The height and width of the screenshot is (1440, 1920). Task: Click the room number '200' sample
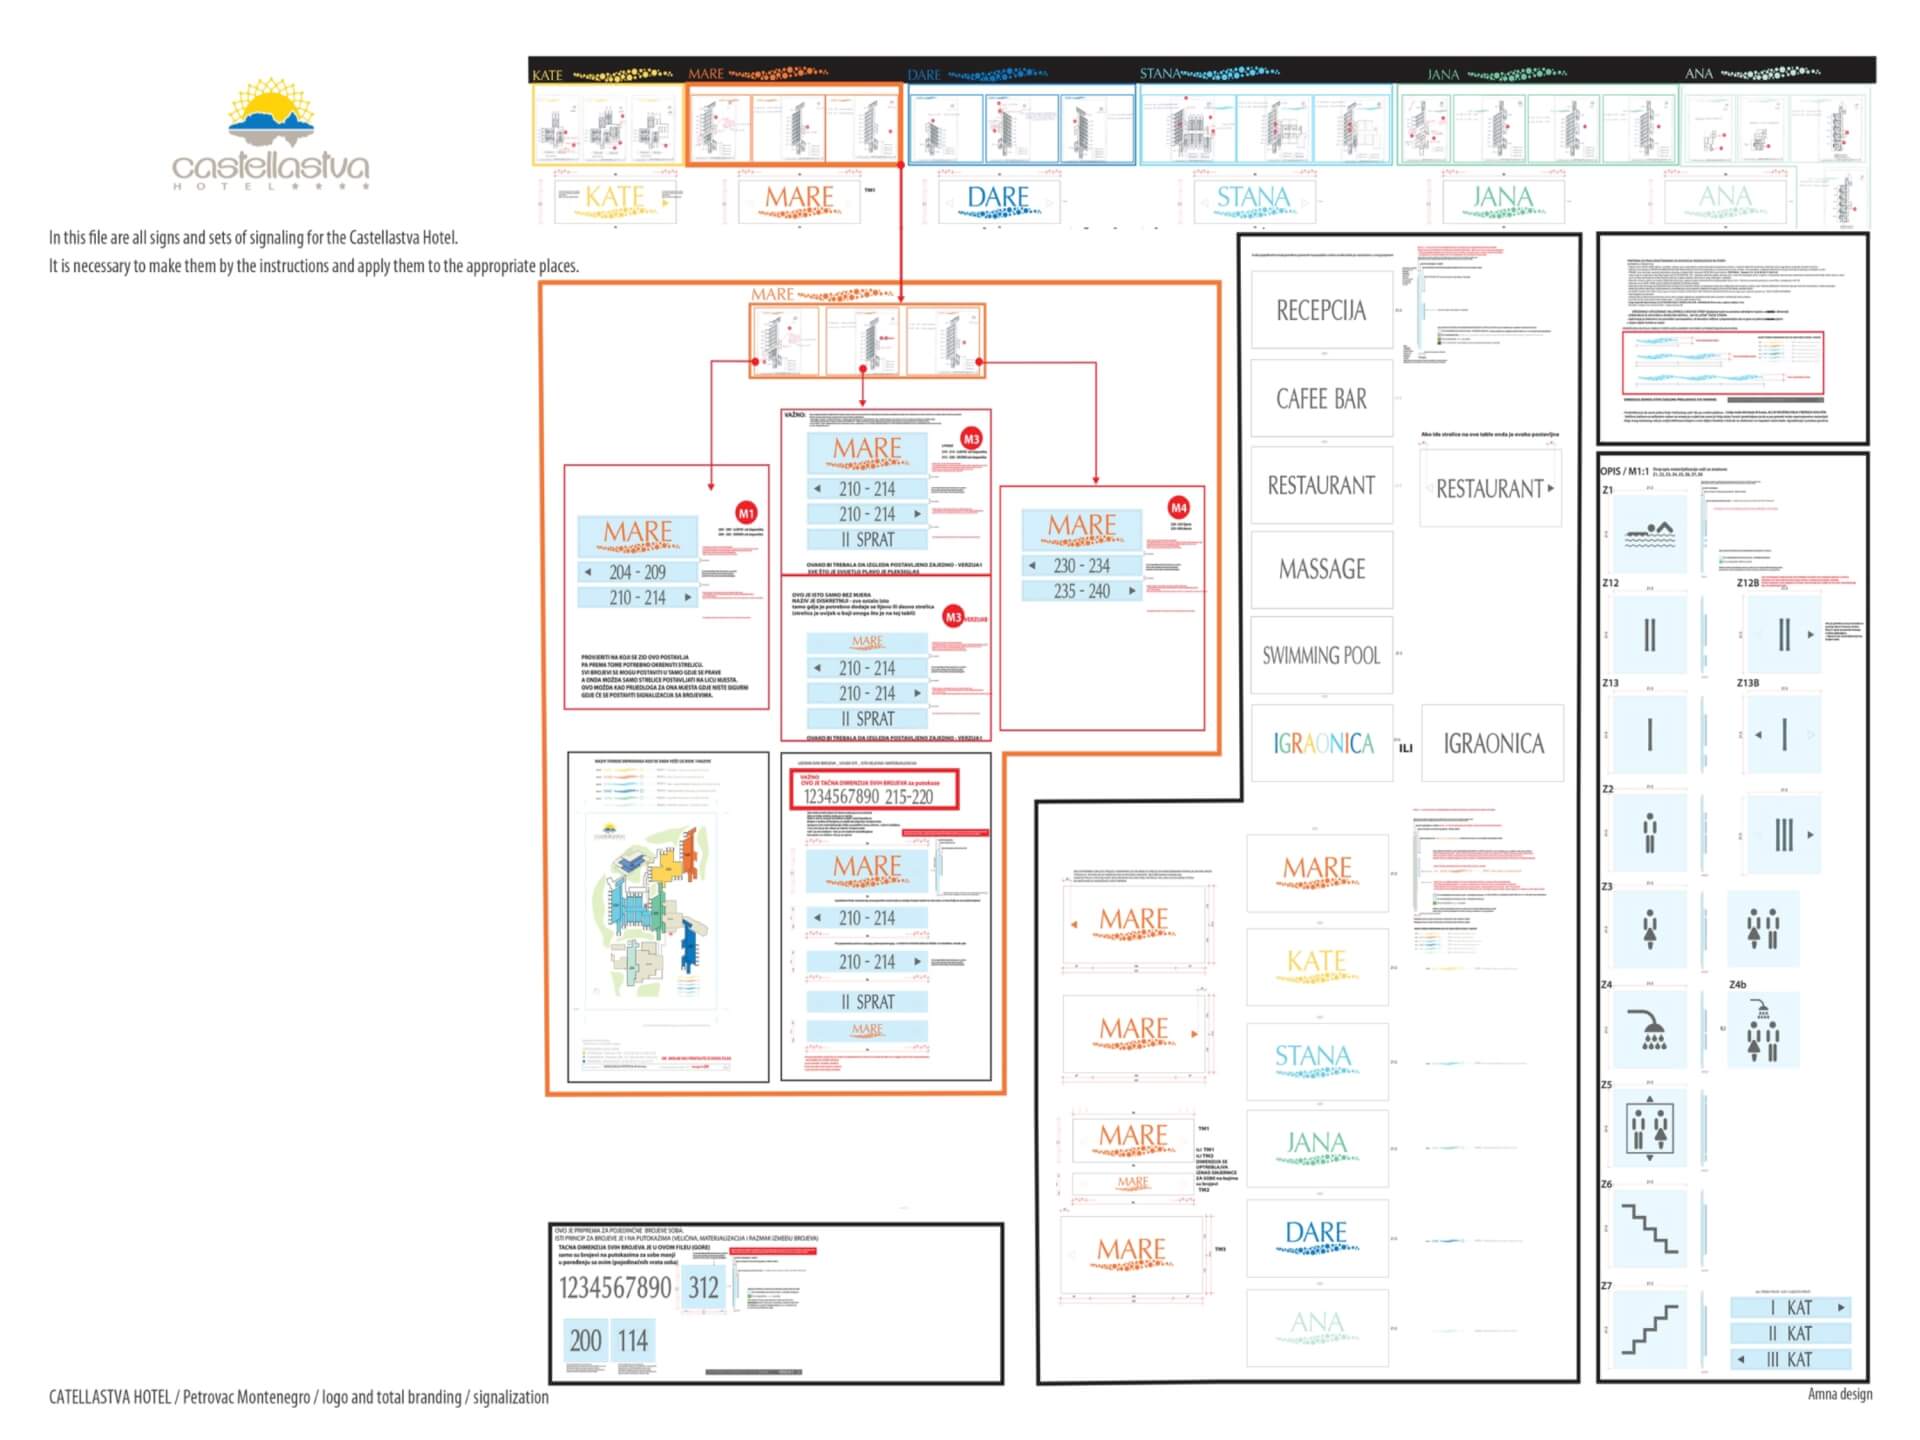pyautogui.click(x=585, y=1341)
